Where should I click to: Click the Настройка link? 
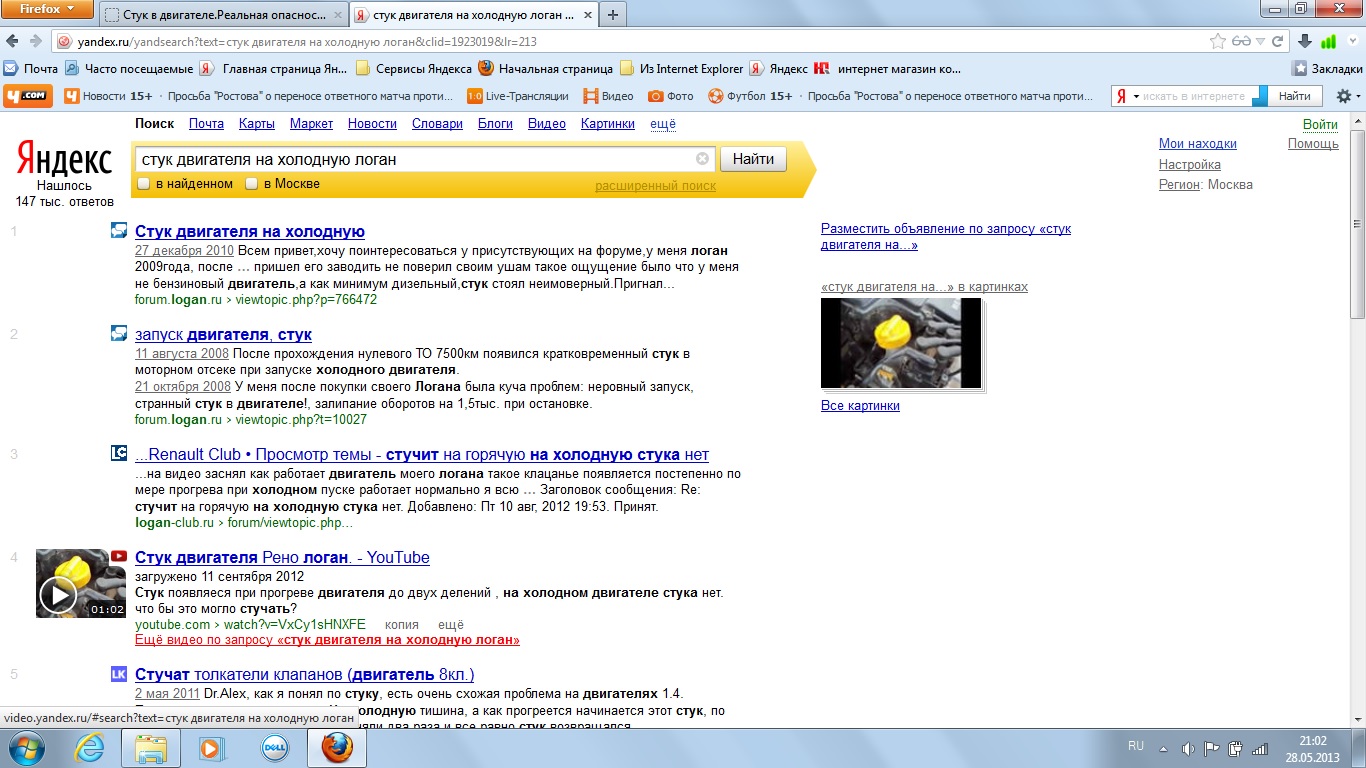coord(1190,164)
